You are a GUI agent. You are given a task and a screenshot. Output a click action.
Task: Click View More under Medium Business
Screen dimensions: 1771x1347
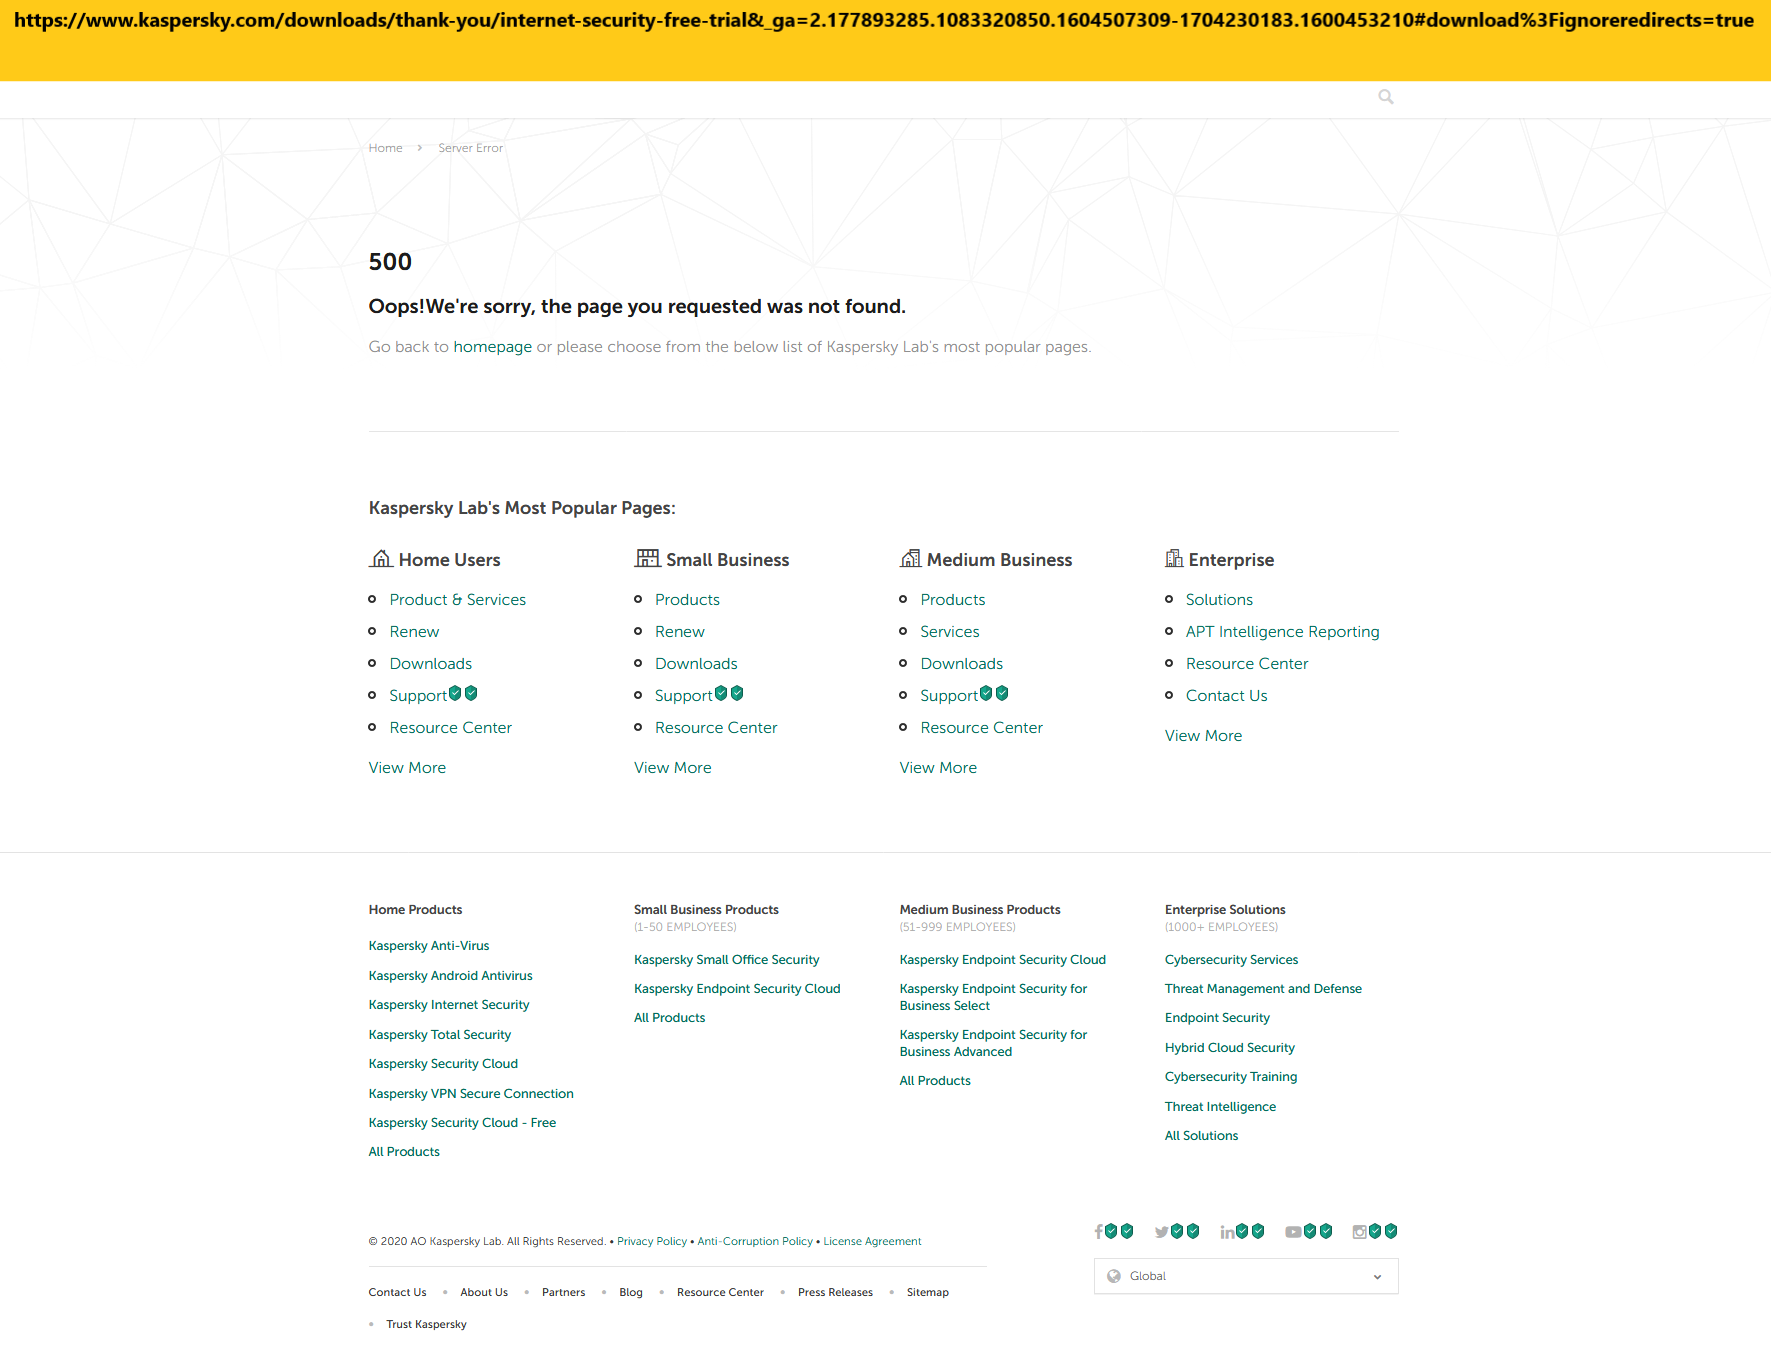[x=938, y=767]
